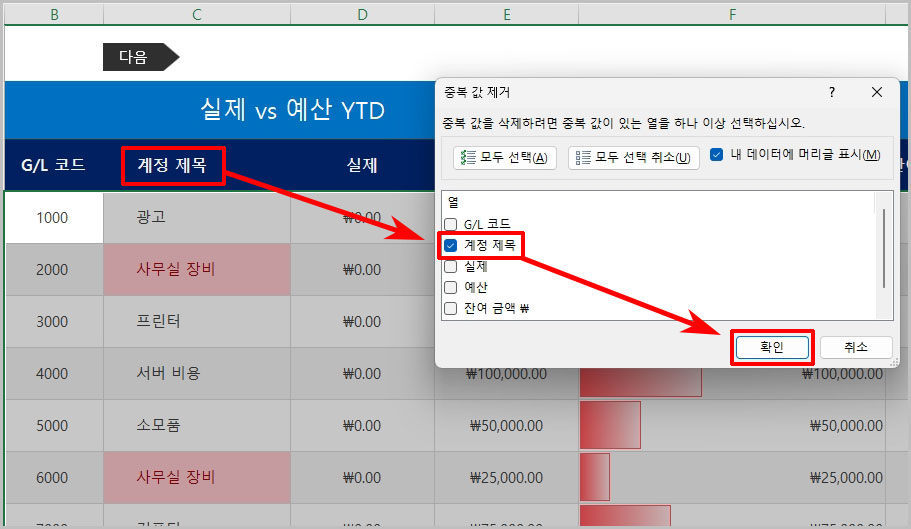This screenshot has width=911, height=529.
Task: Select column C header
Action: [197, 14]
